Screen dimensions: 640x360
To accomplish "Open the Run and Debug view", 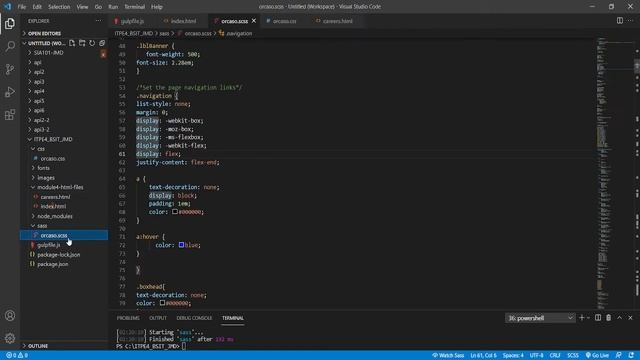I will (x=10, y=92).
